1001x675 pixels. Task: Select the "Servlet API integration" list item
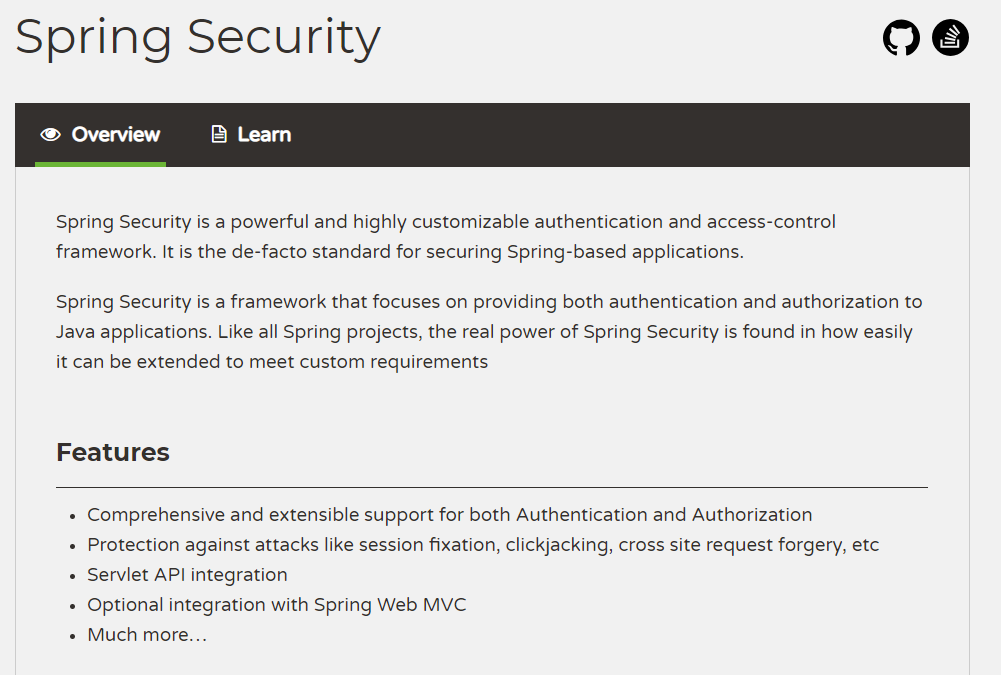point(187,575)
